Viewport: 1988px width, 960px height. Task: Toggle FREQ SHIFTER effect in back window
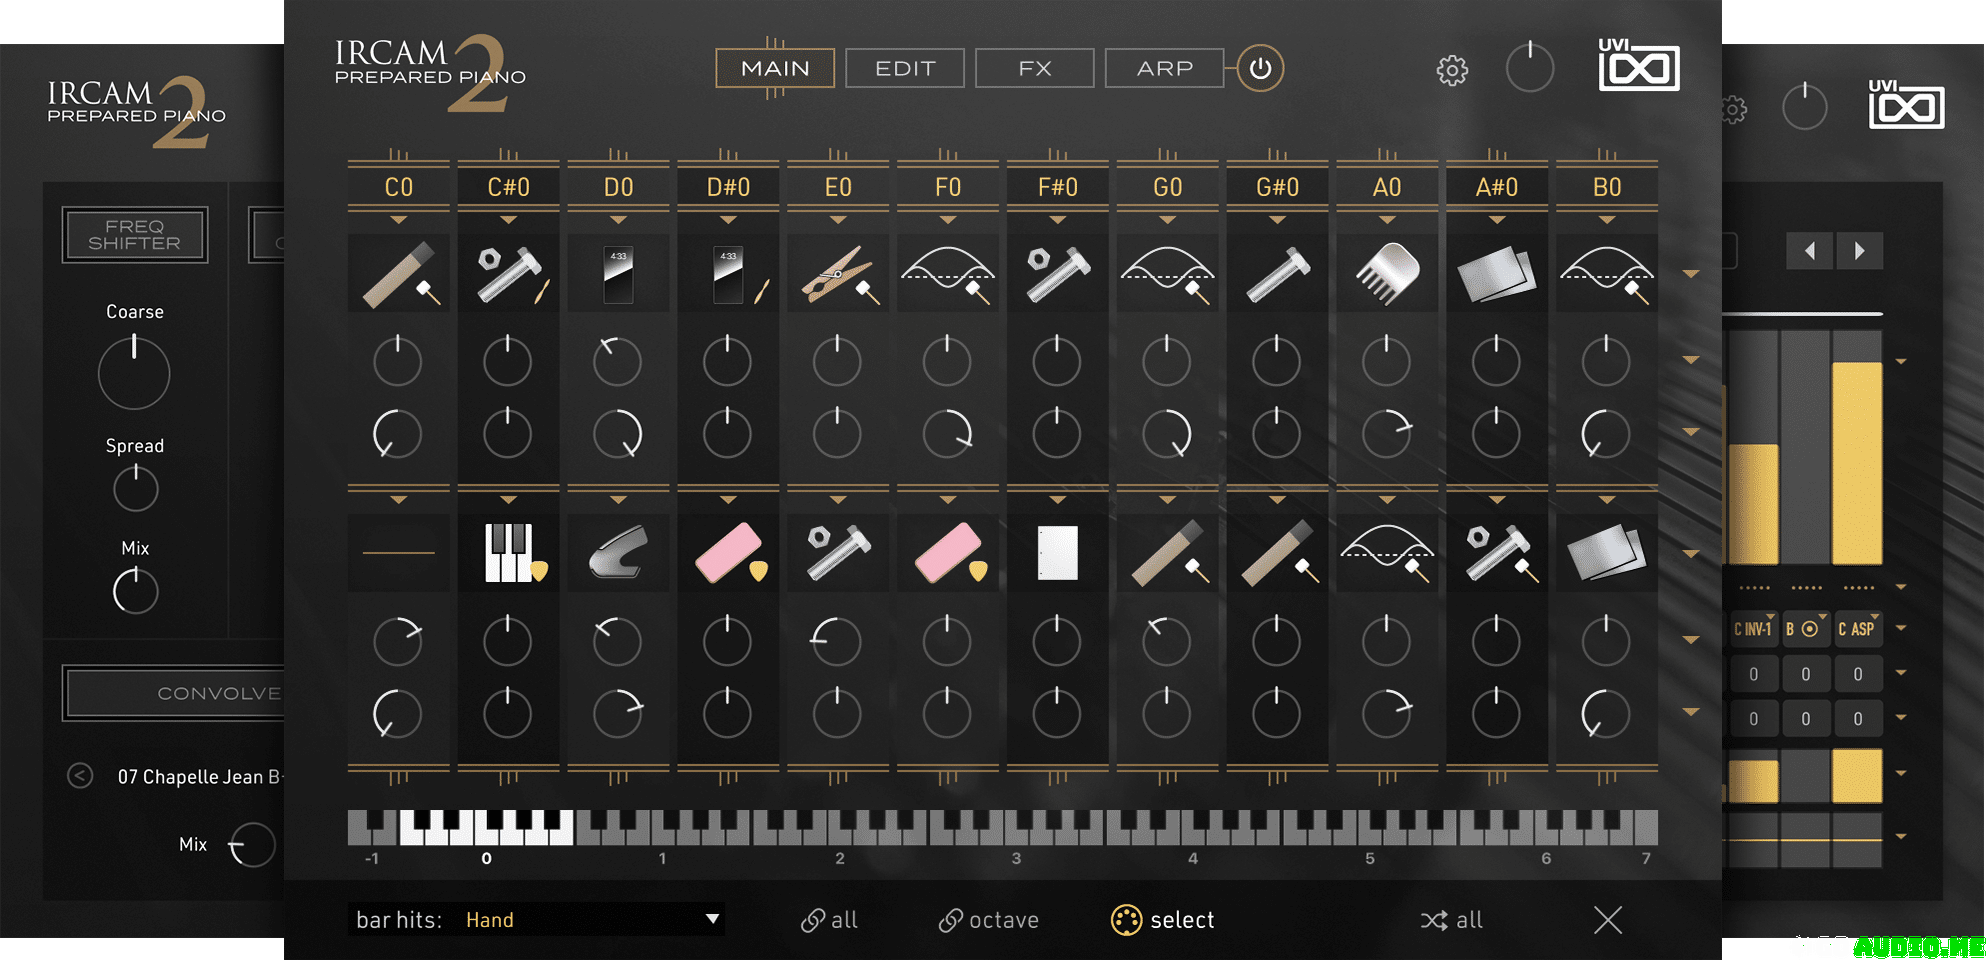point(135,235)
